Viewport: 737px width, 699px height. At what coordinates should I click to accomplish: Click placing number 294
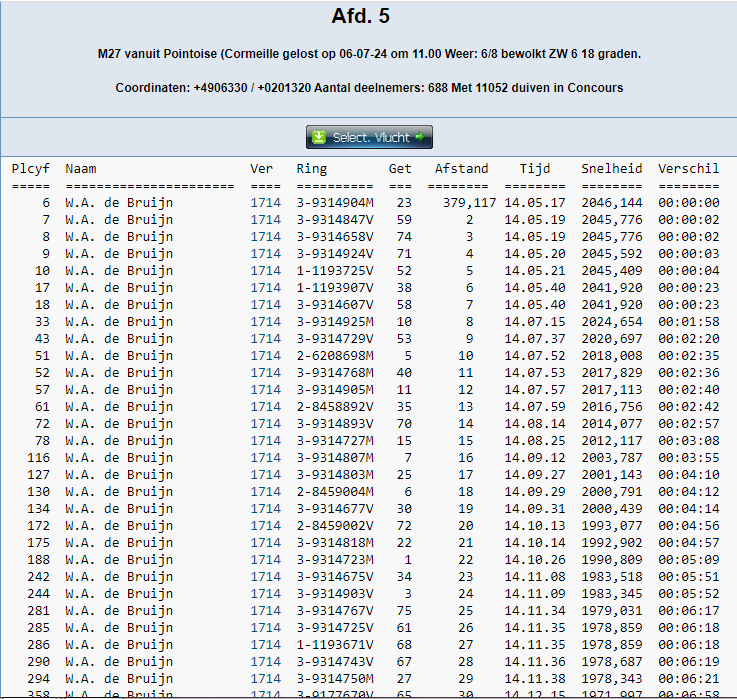39,678
